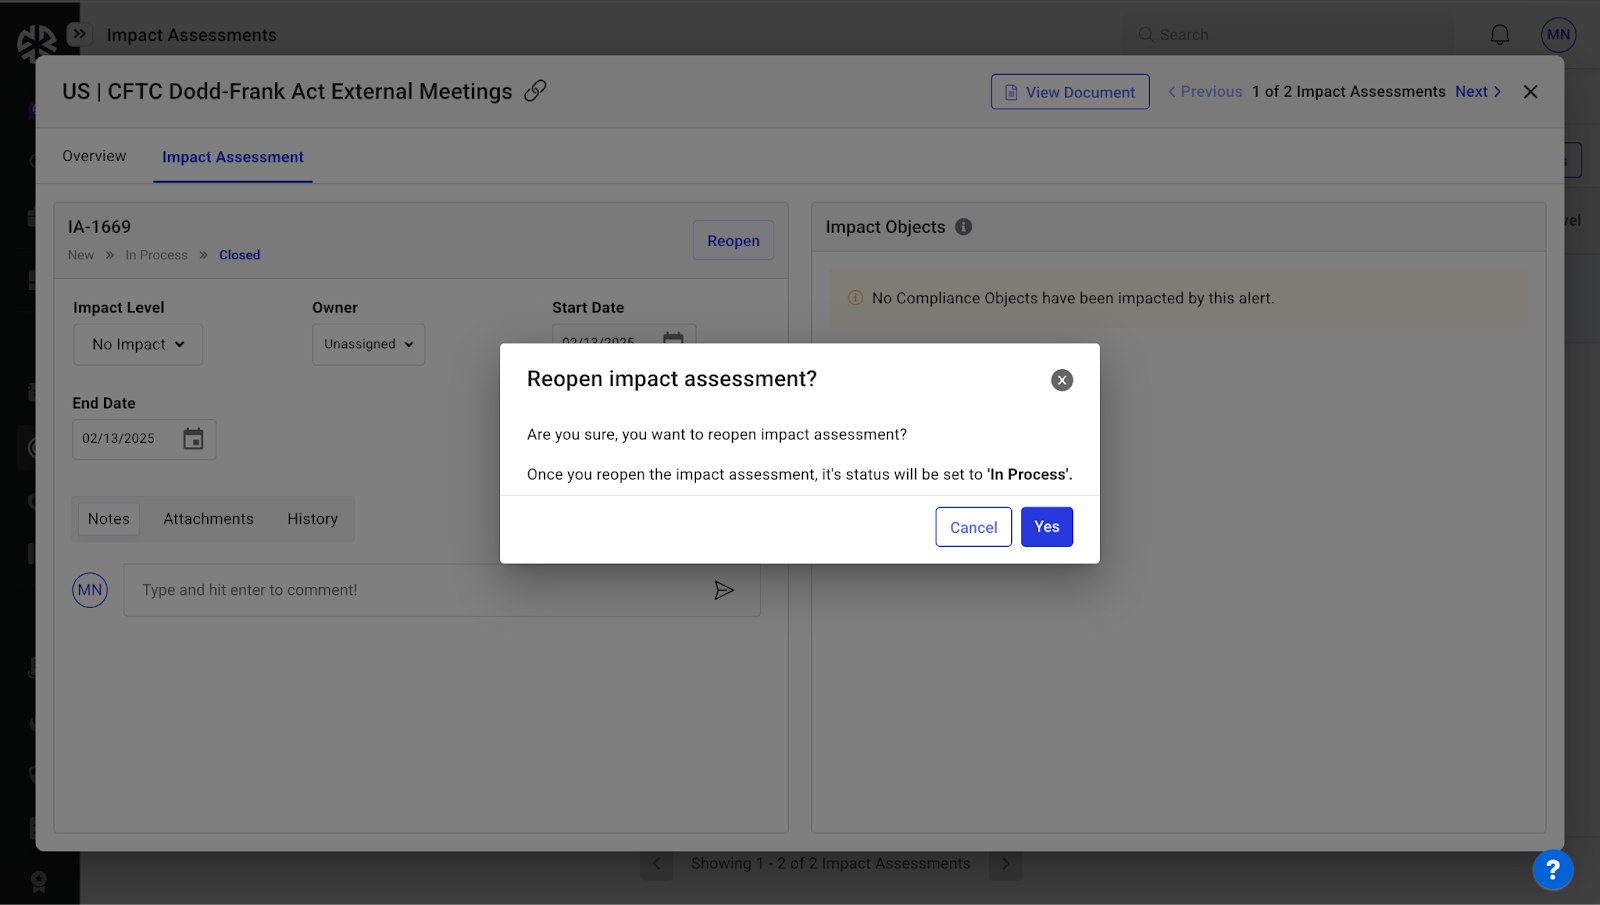Screen dimensions: 1600x905
Task: Select the Attachments tab
Action: point(208,519)
